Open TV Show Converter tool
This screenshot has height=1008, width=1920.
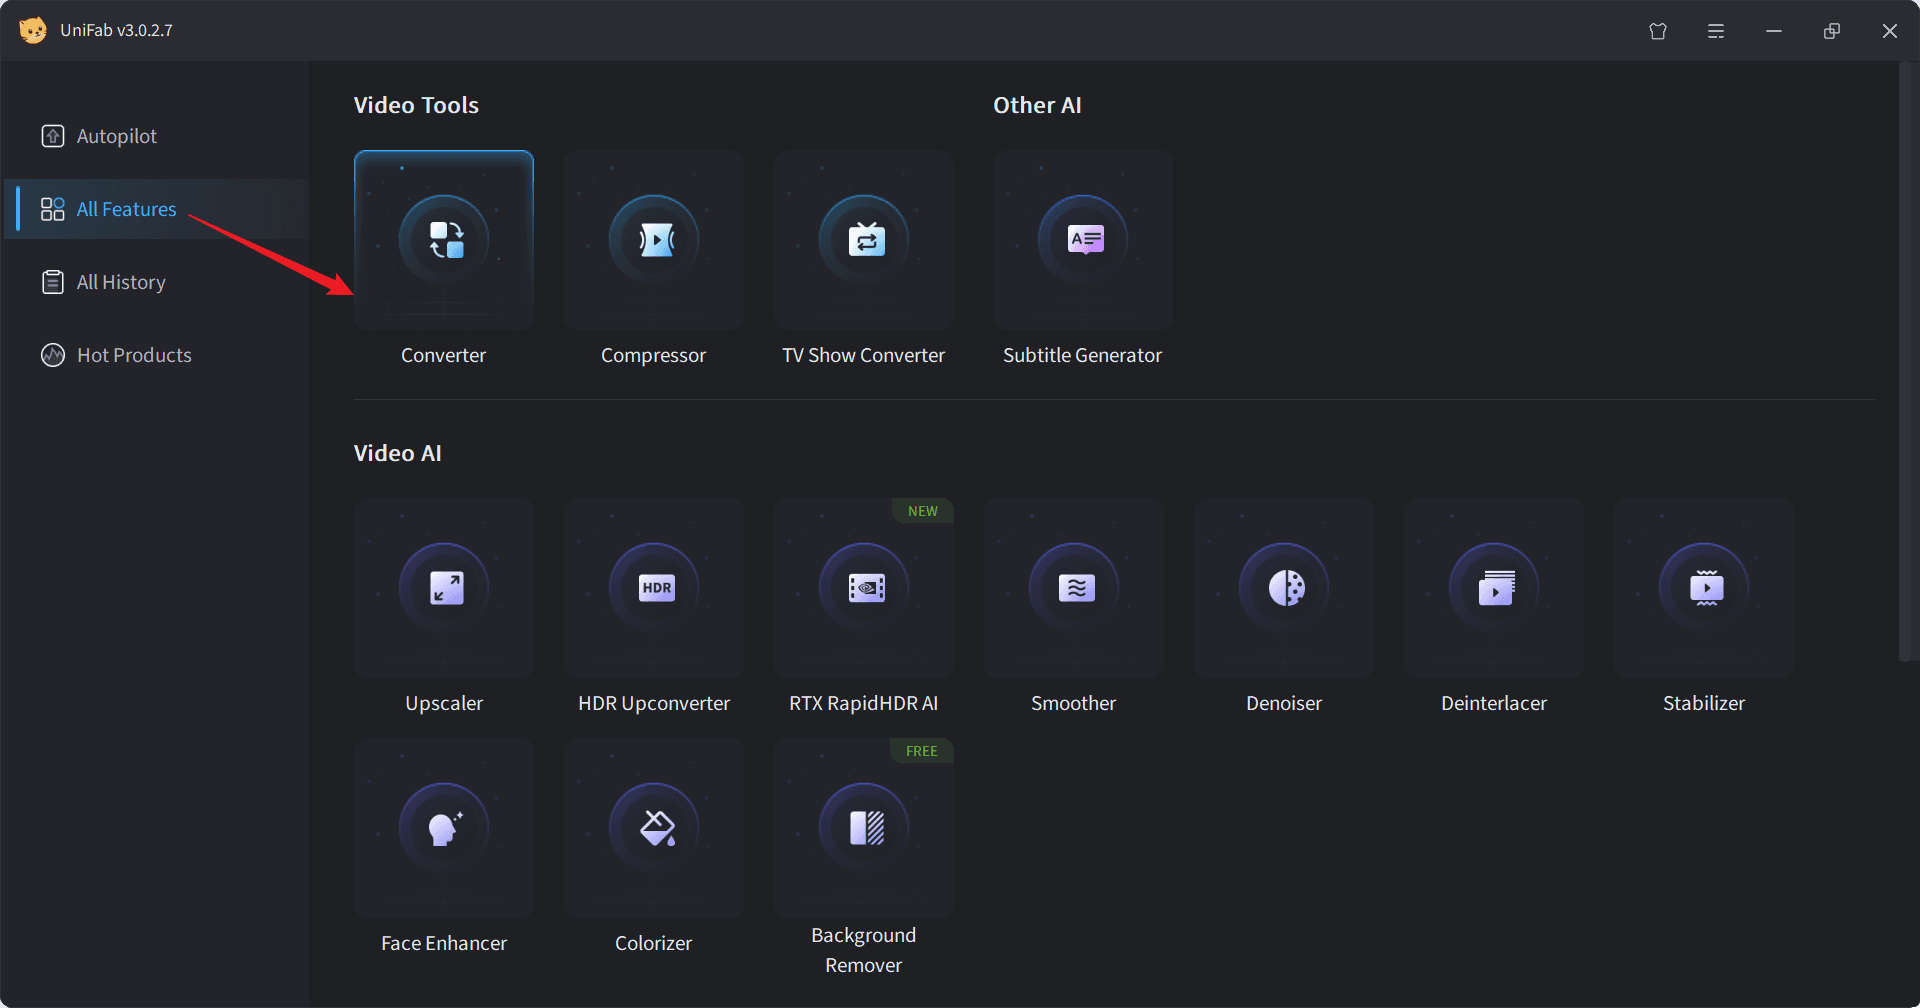tap(863, 241)
